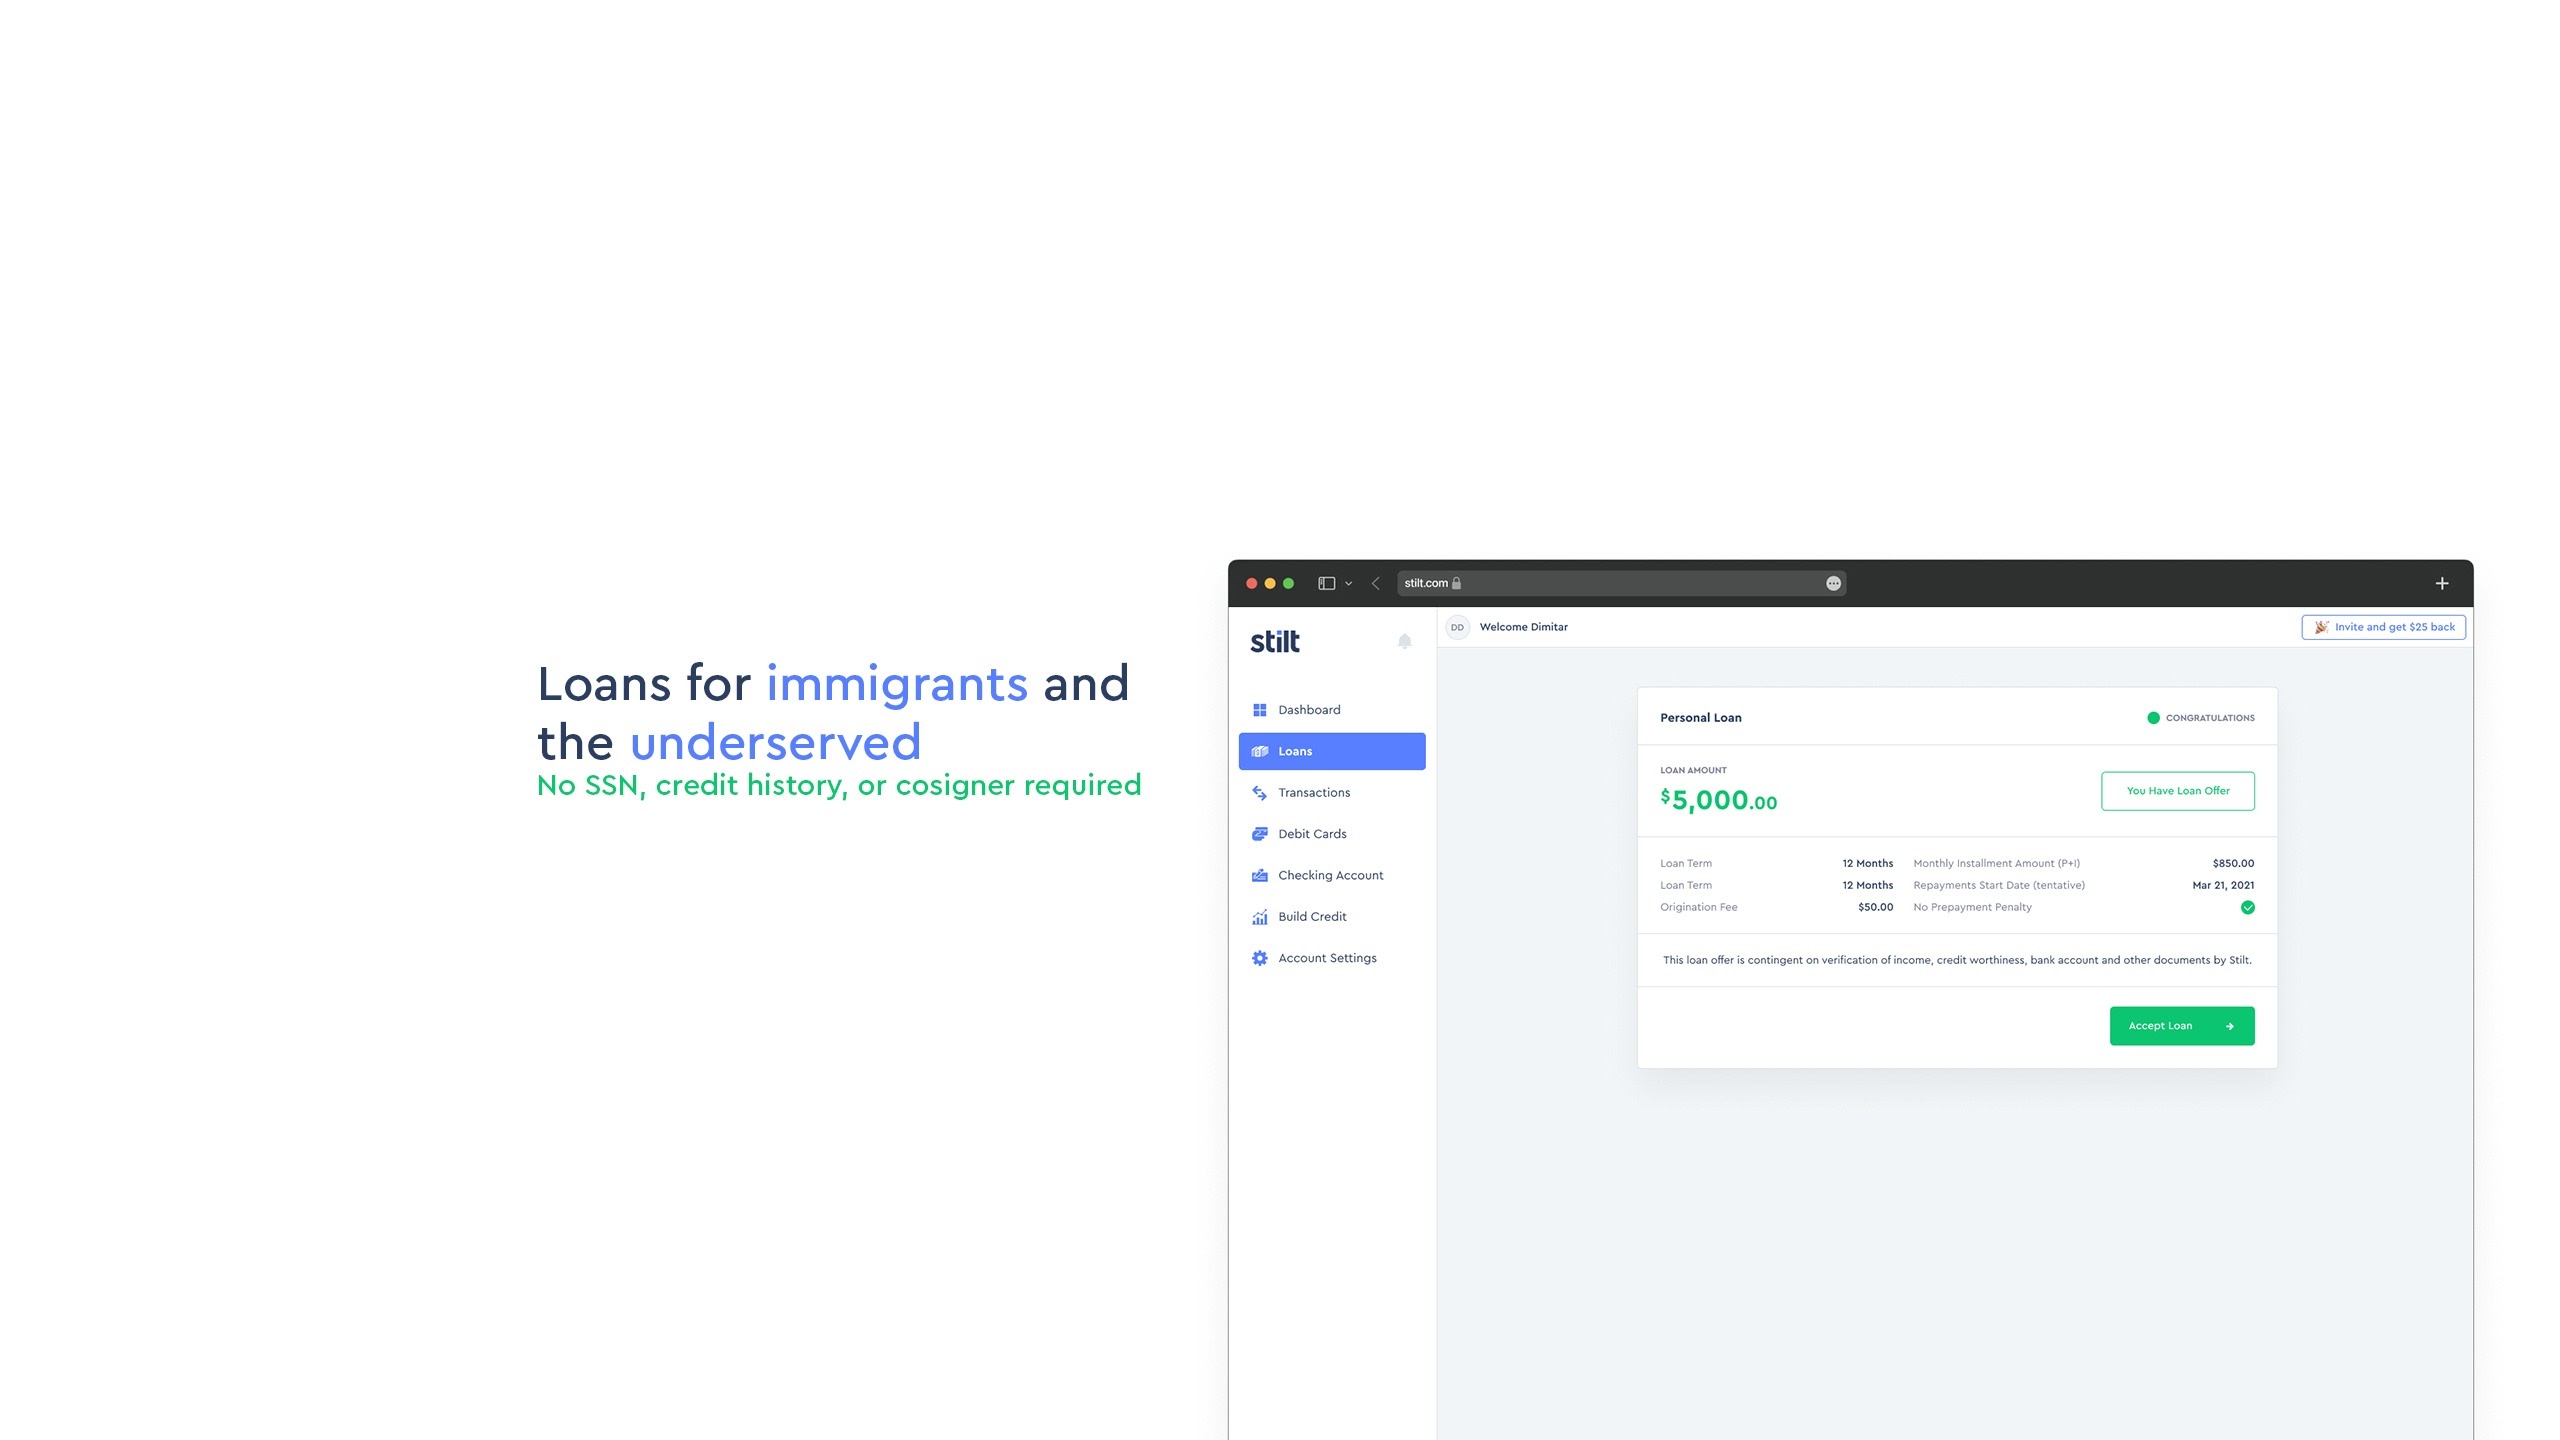This screenshot has width=2560, height=1440.
Task: Expand the sidebar options chevron dropdown
Action: (x=1349, y=584)
